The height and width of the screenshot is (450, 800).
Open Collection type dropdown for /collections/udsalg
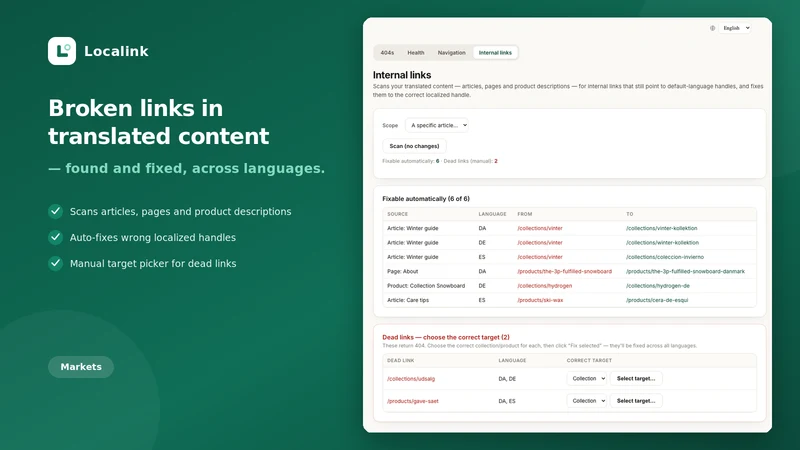point(587,379)
